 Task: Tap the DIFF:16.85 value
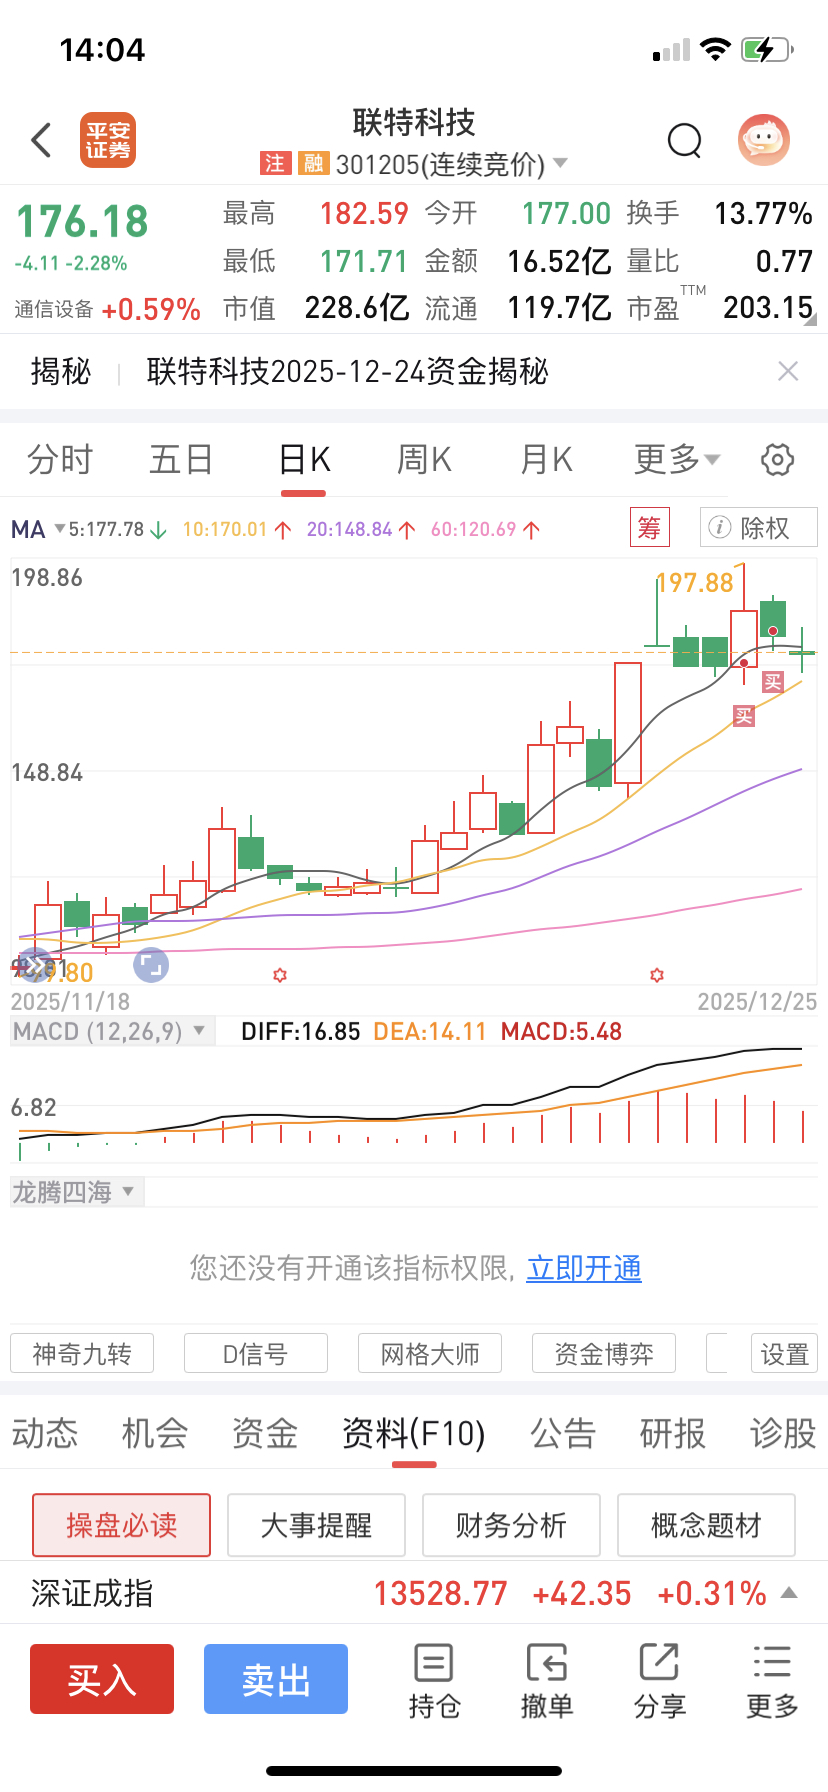tap(301, 1031)
